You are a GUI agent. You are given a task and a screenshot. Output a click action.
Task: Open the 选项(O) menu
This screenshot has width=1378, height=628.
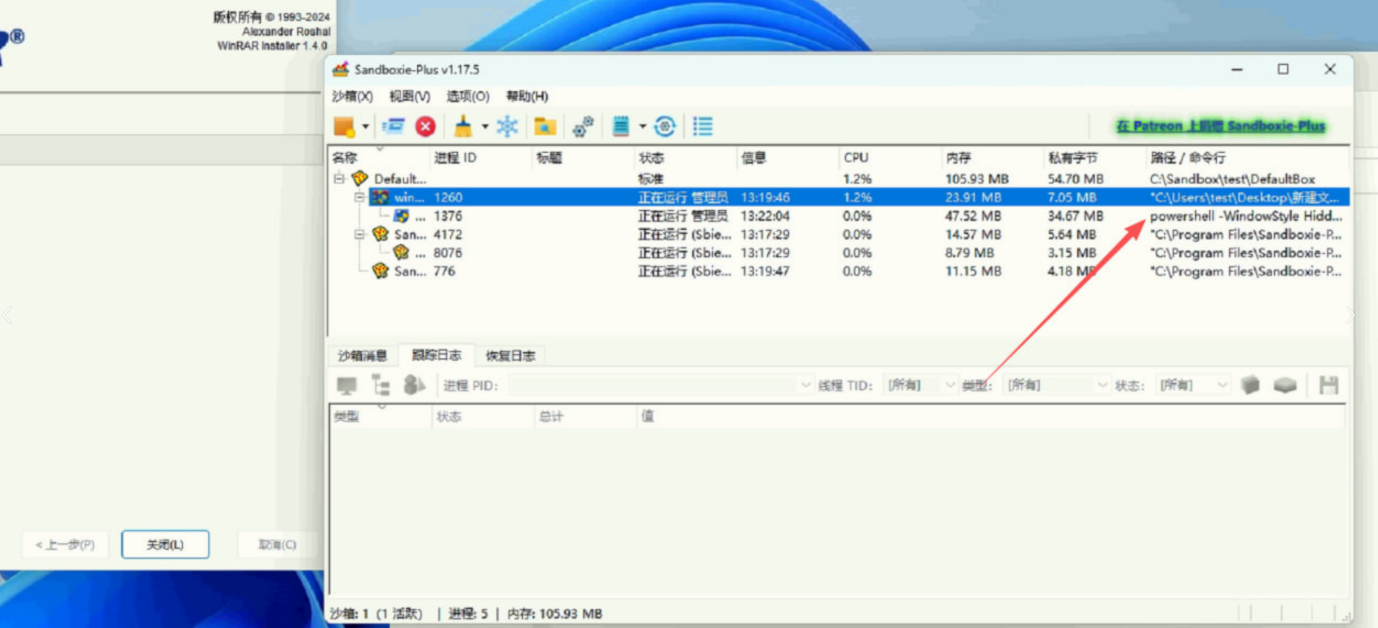click(x=468, y=96)
